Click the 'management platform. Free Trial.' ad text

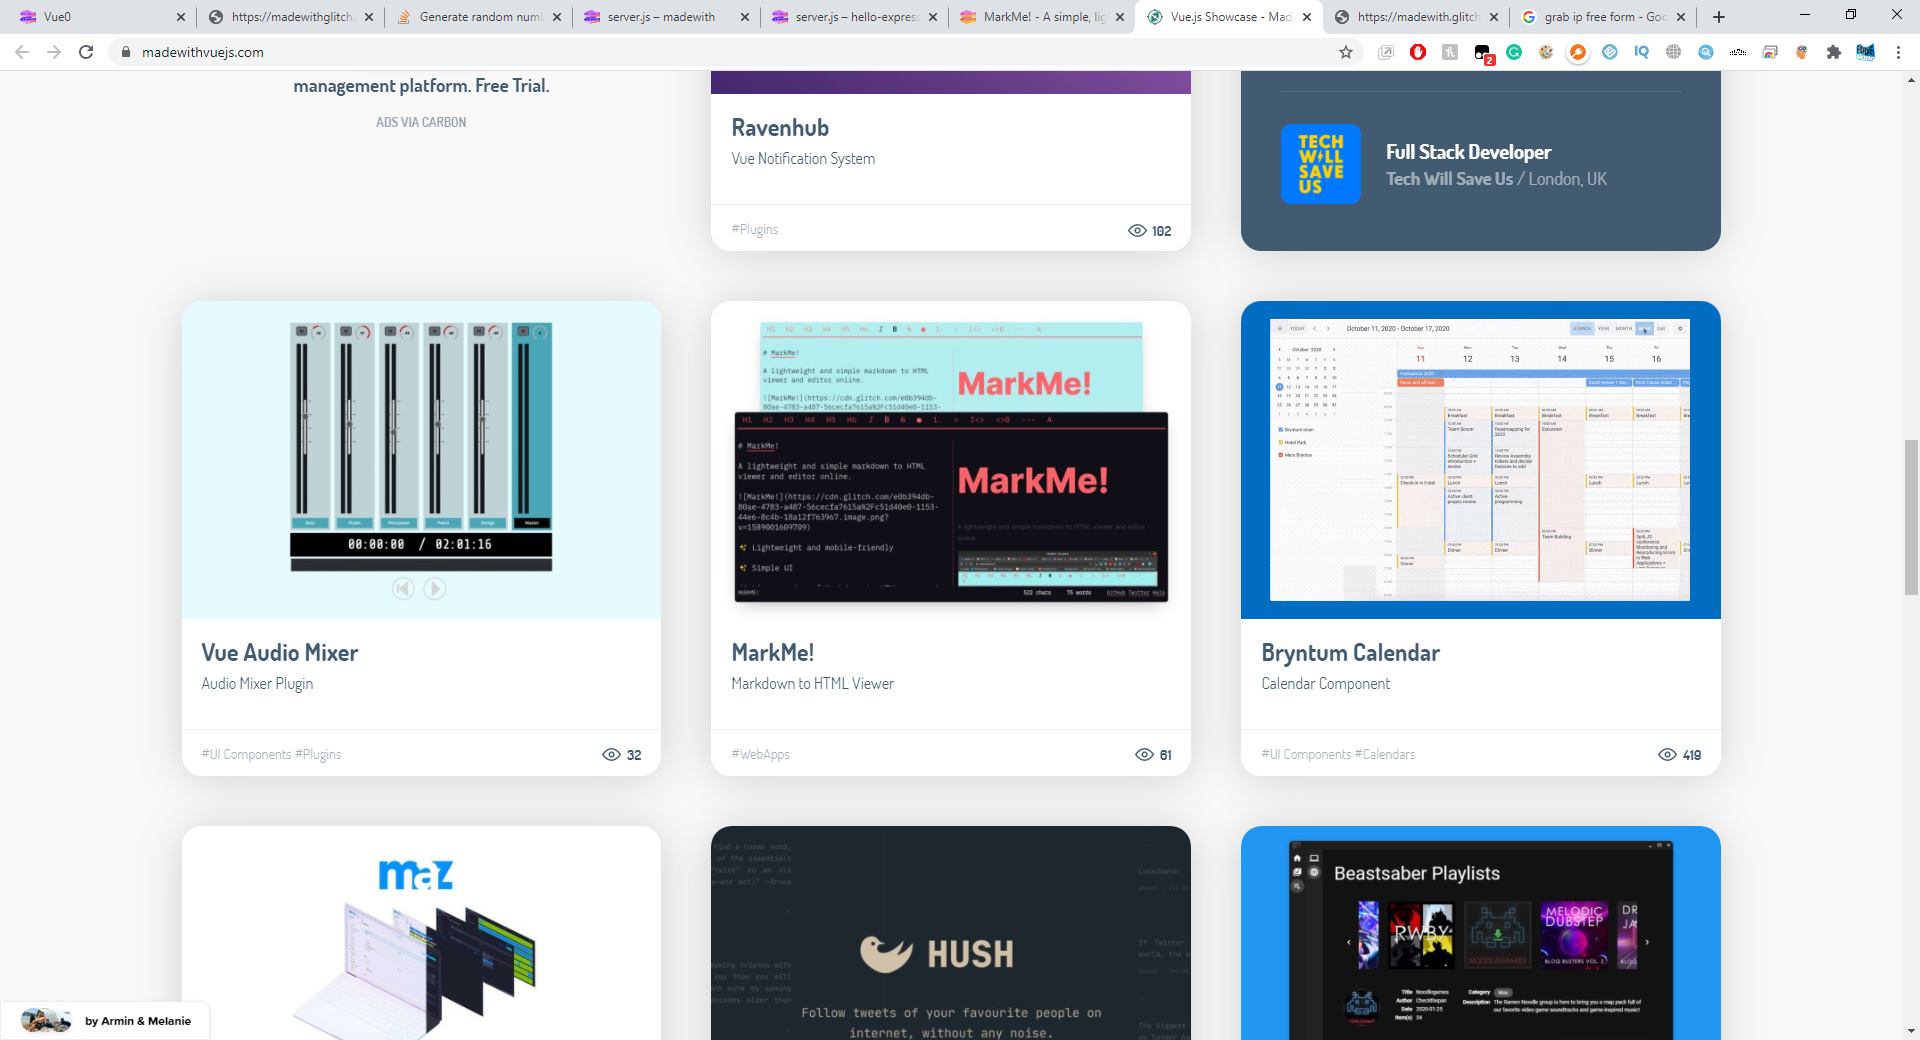[x=421, y=86]
